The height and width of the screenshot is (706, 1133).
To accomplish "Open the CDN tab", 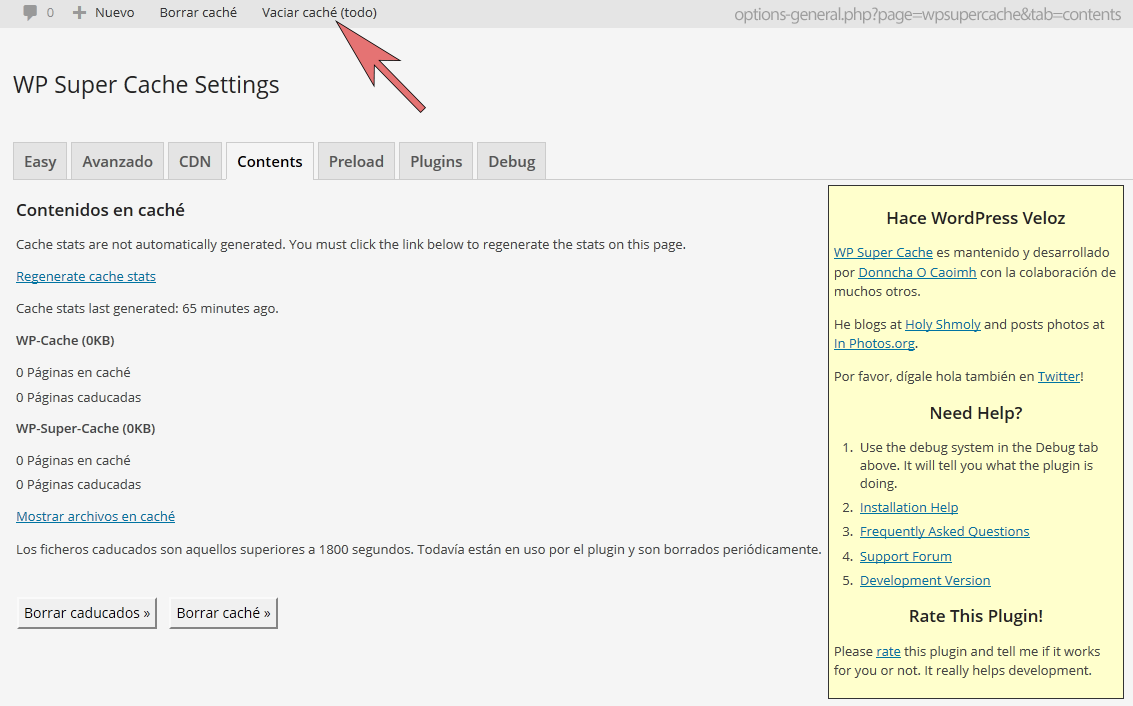I will [x=195, y=161].
